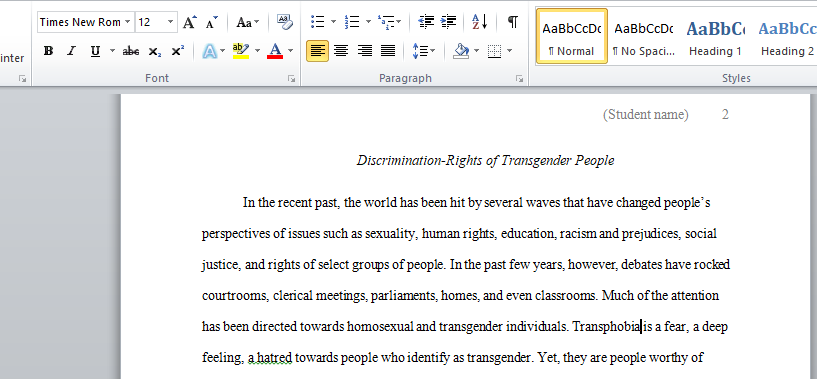
Task: Toggle Superscript formatting
Action: (x=178, y=51)
